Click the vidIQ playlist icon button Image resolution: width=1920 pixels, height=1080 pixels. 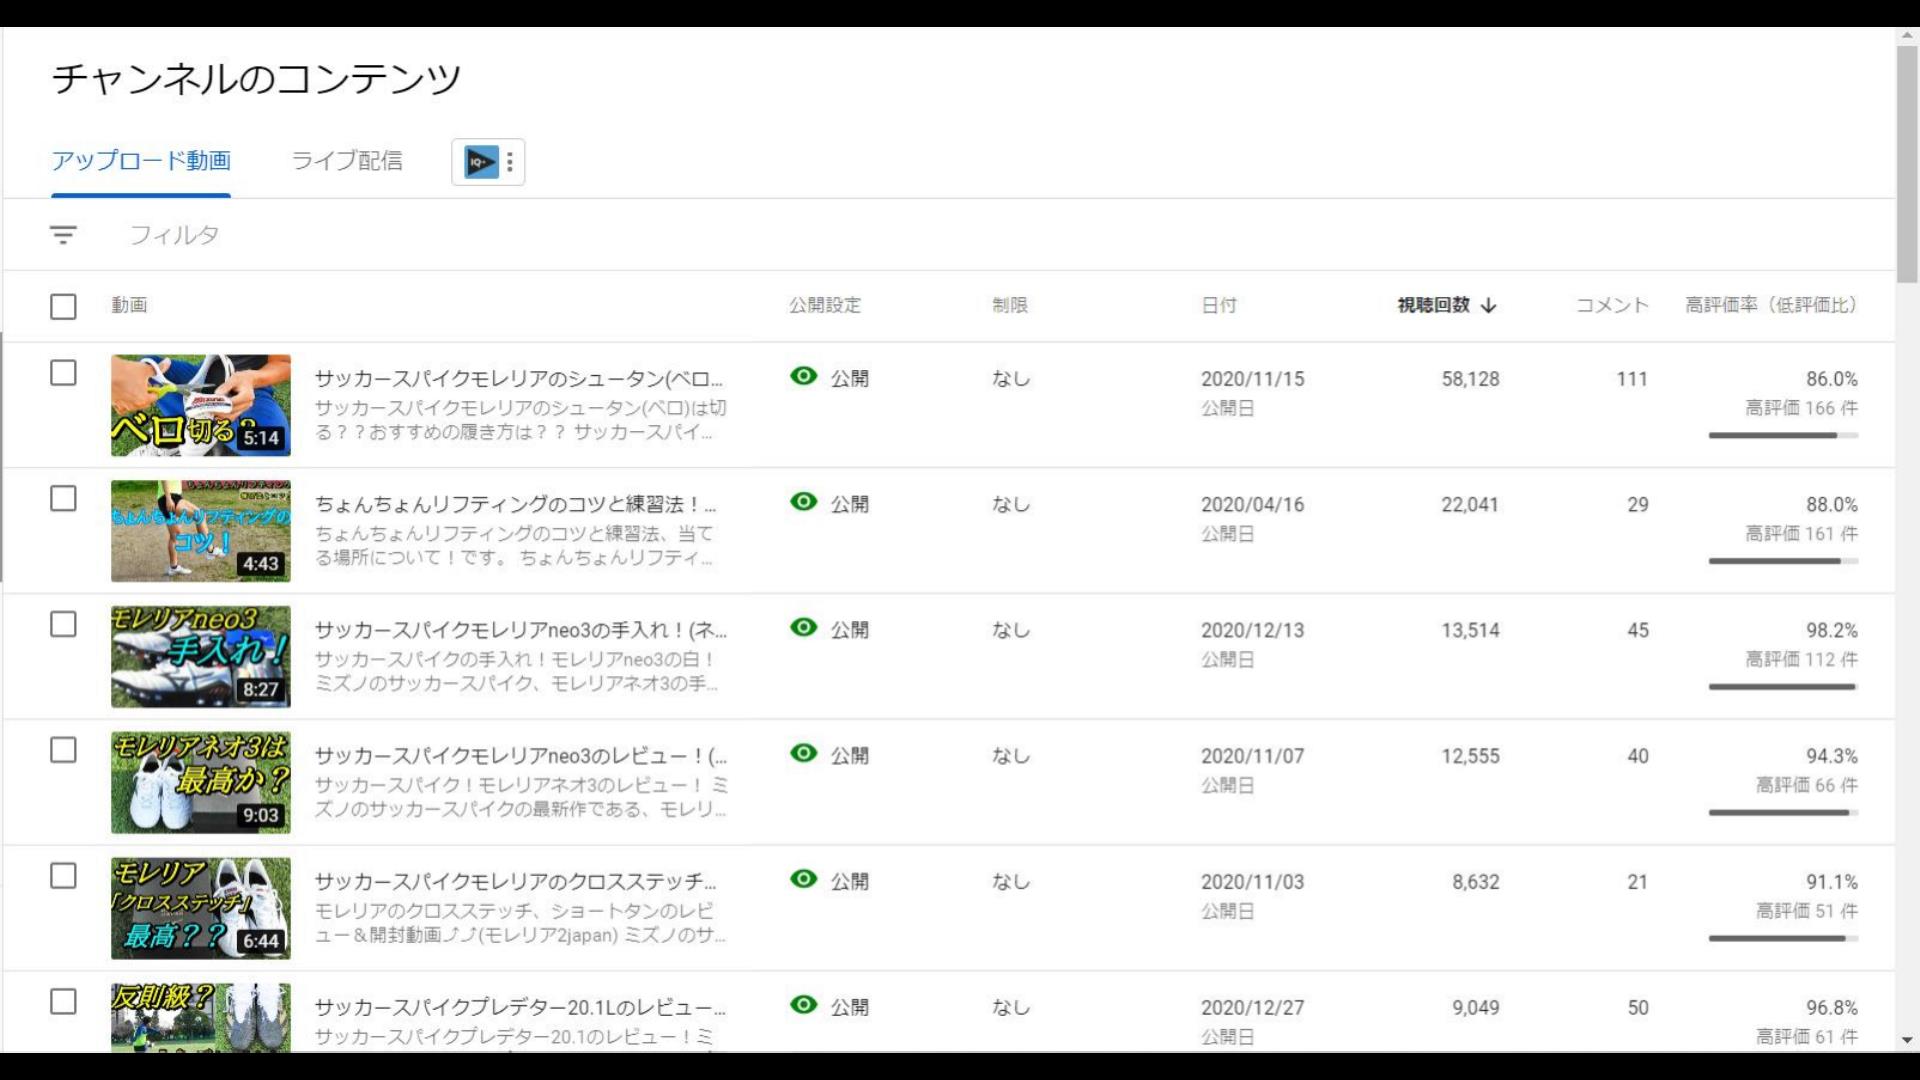pos(481,162)
